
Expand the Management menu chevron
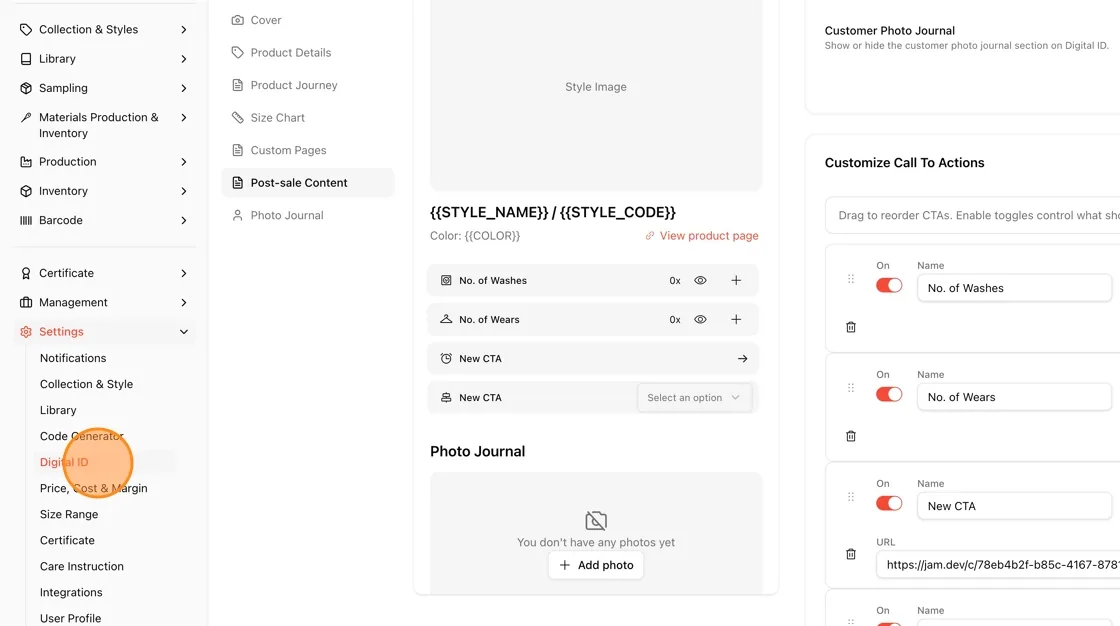(x=184, y=302)
